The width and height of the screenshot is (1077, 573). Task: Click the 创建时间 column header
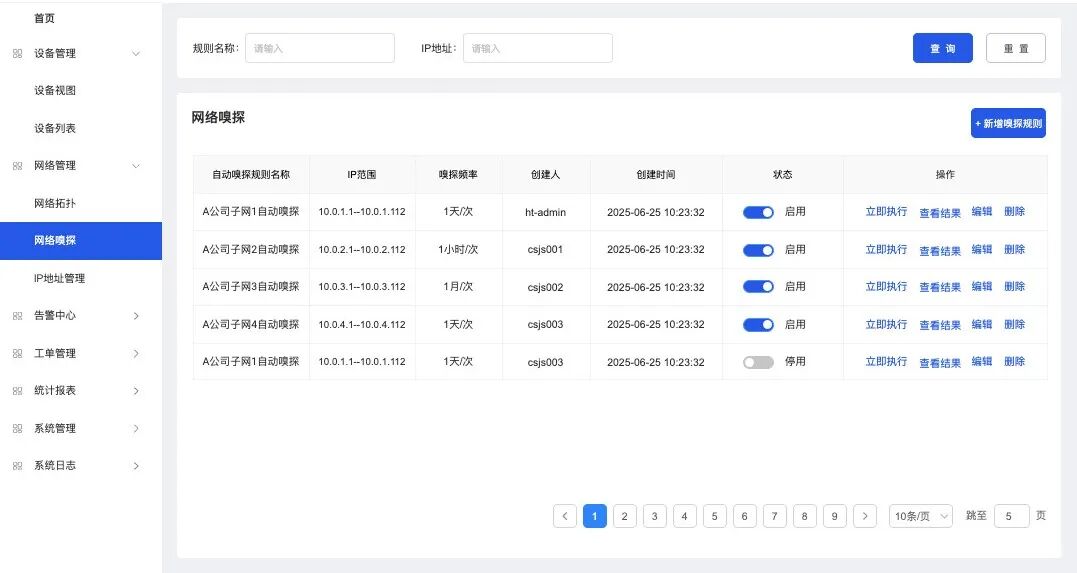[x=656, y=175]
